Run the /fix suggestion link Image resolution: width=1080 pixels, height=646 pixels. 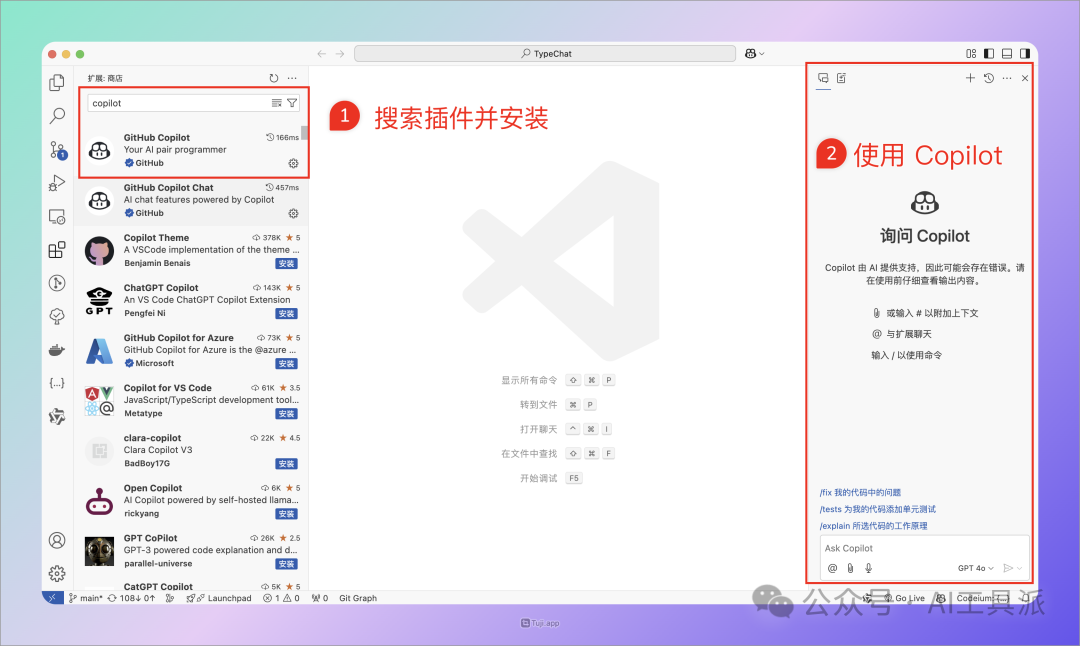860,492
